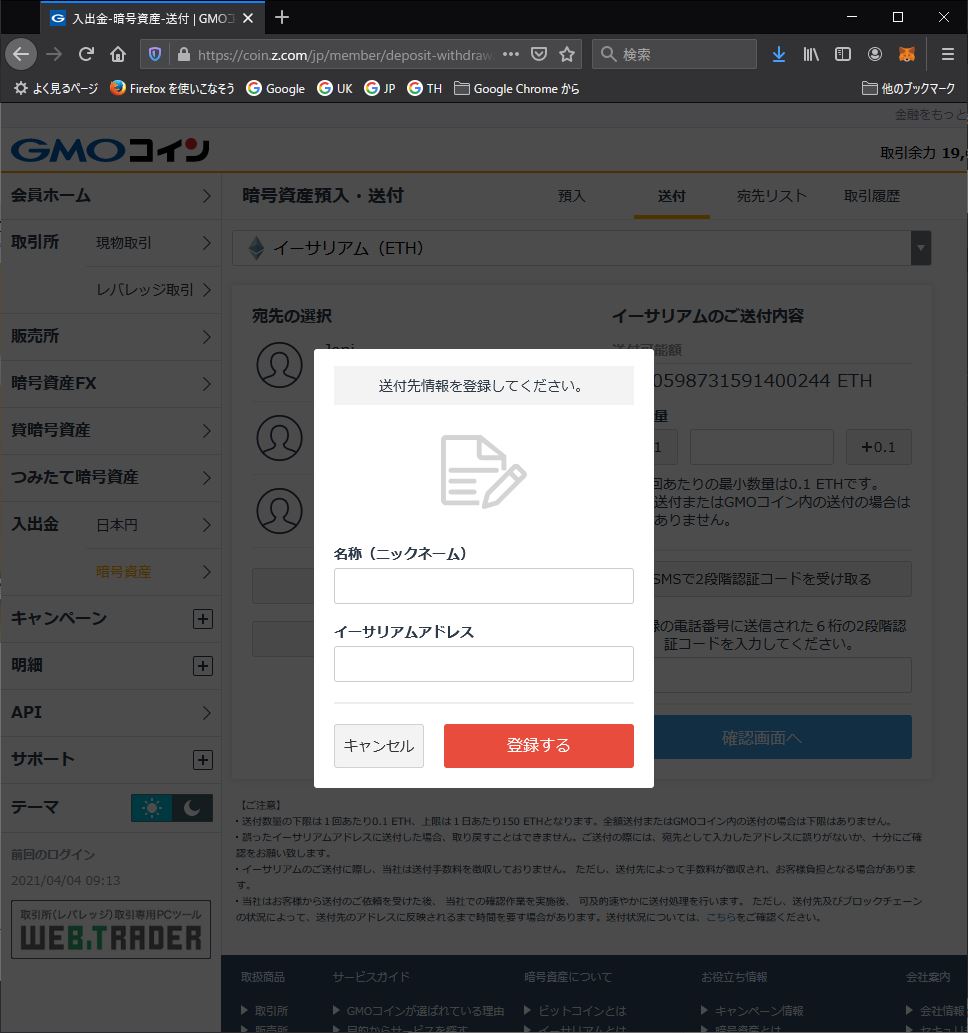Open the TH bookmark
968x1033 pixels.
(x=424, y=88)
